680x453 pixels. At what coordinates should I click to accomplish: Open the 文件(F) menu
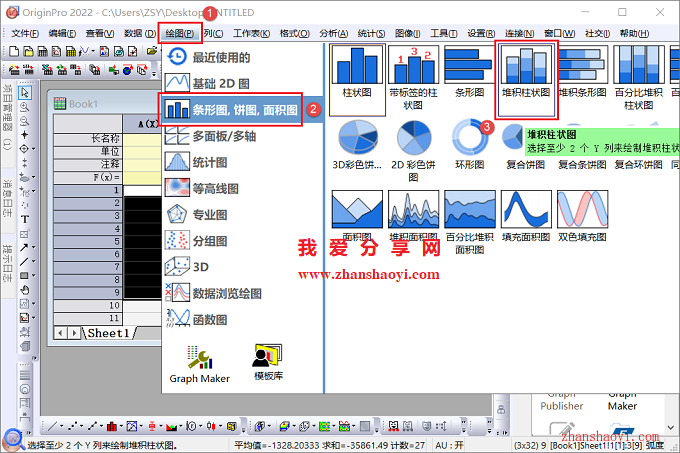(25, 33)
